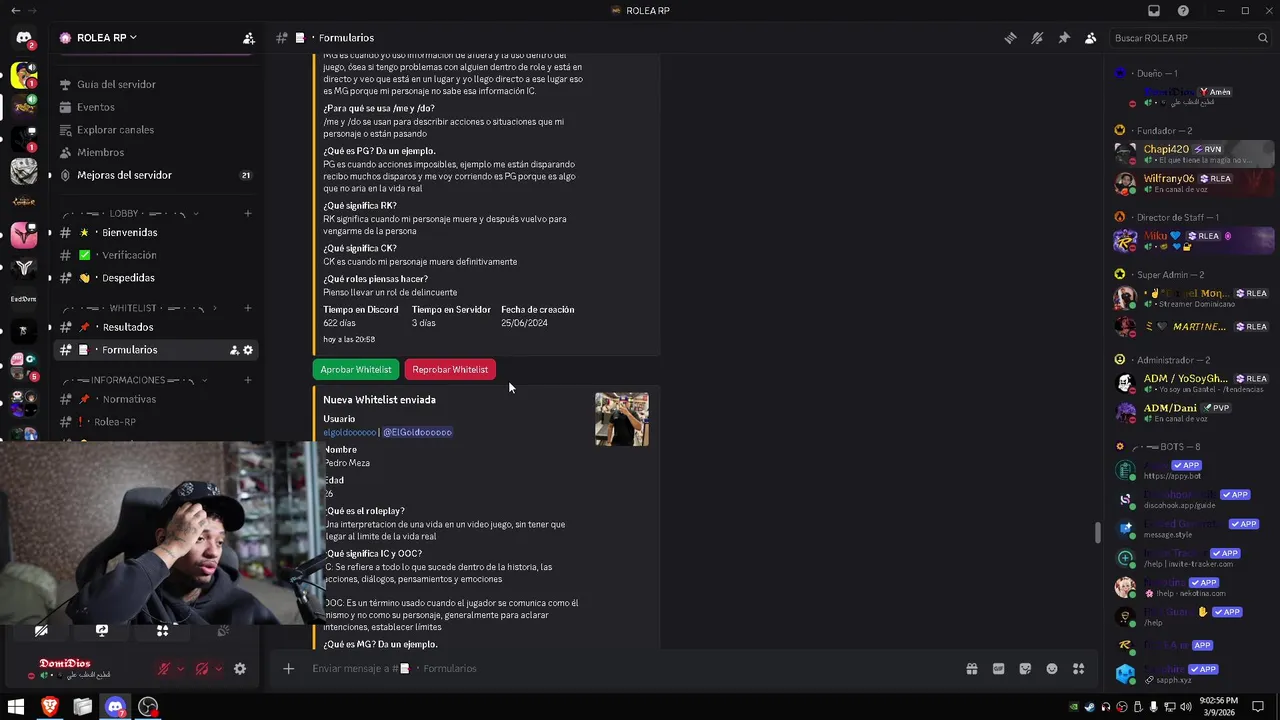Toggle the member list visibility

click(1091, 38)
